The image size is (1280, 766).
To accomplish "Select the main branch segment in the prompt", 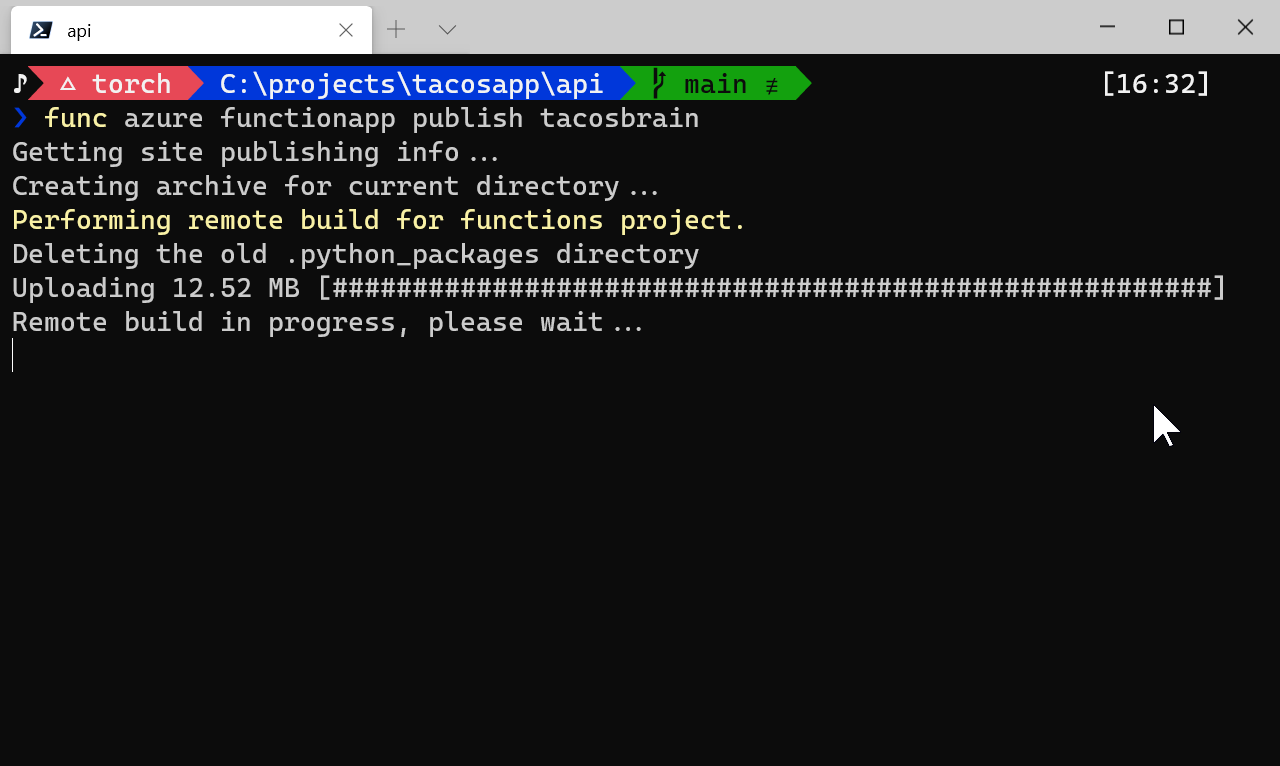I will click(714, 84).
